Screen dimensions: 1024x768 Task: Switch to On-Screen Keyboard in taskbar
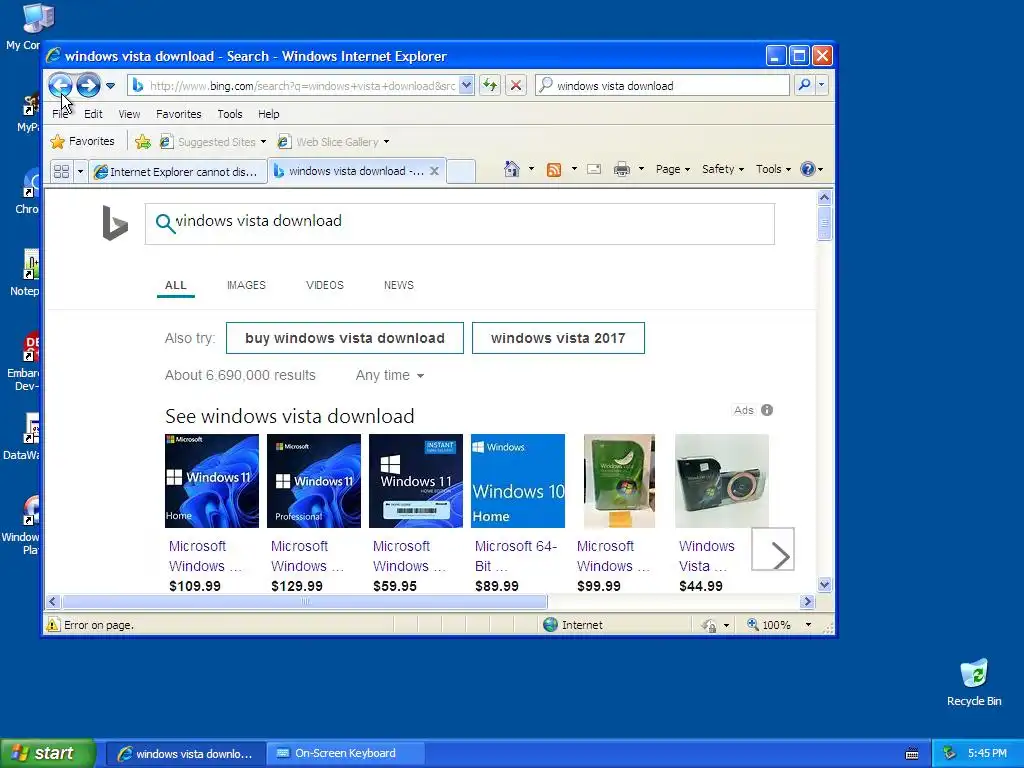tap(345, 754)
